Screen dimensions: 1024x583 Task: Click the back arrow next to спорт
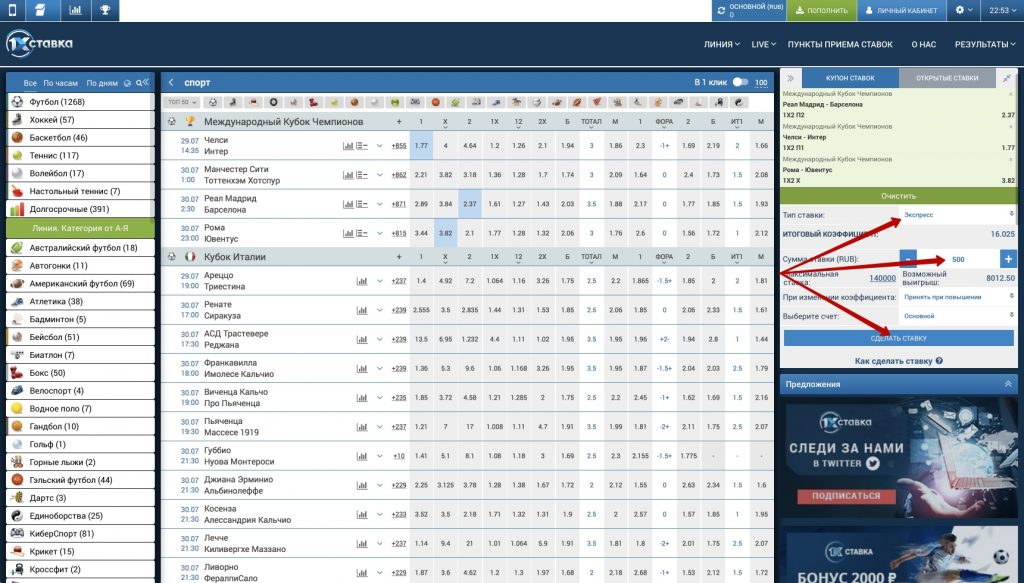pyautogui.click(x=171, y=82)
